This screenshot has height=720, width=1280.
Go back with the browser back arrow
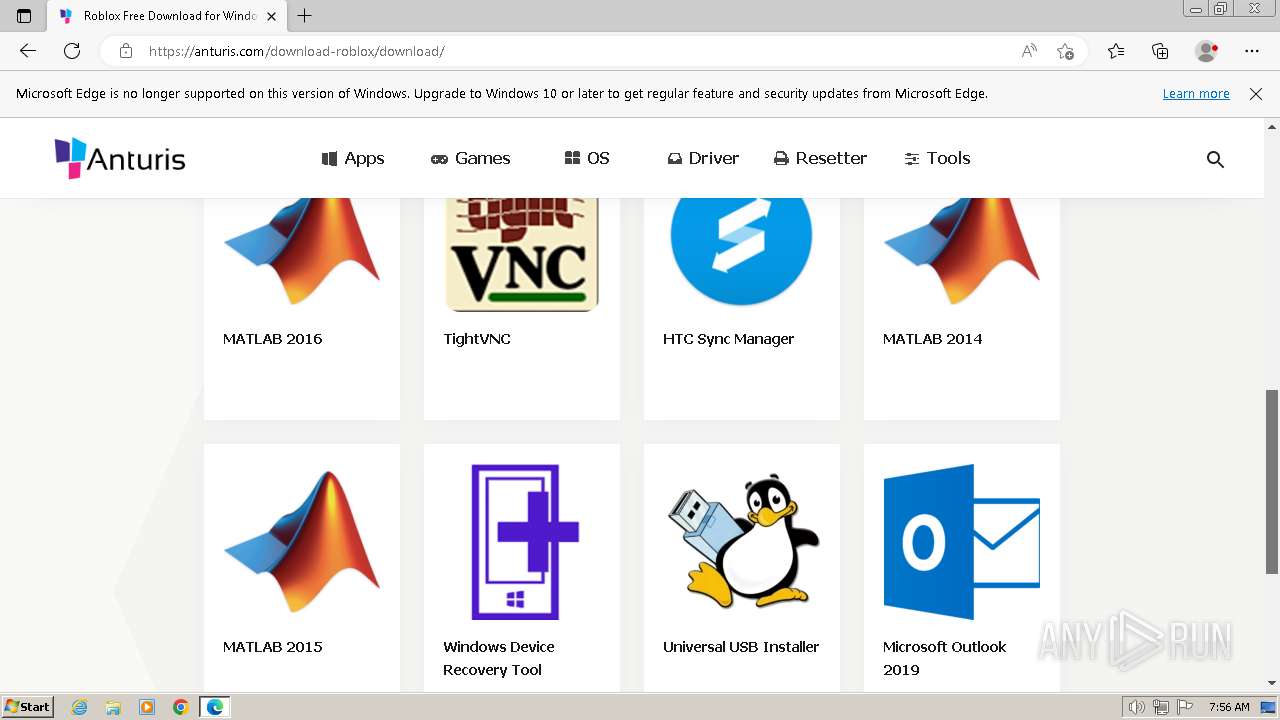pos(28,51)
